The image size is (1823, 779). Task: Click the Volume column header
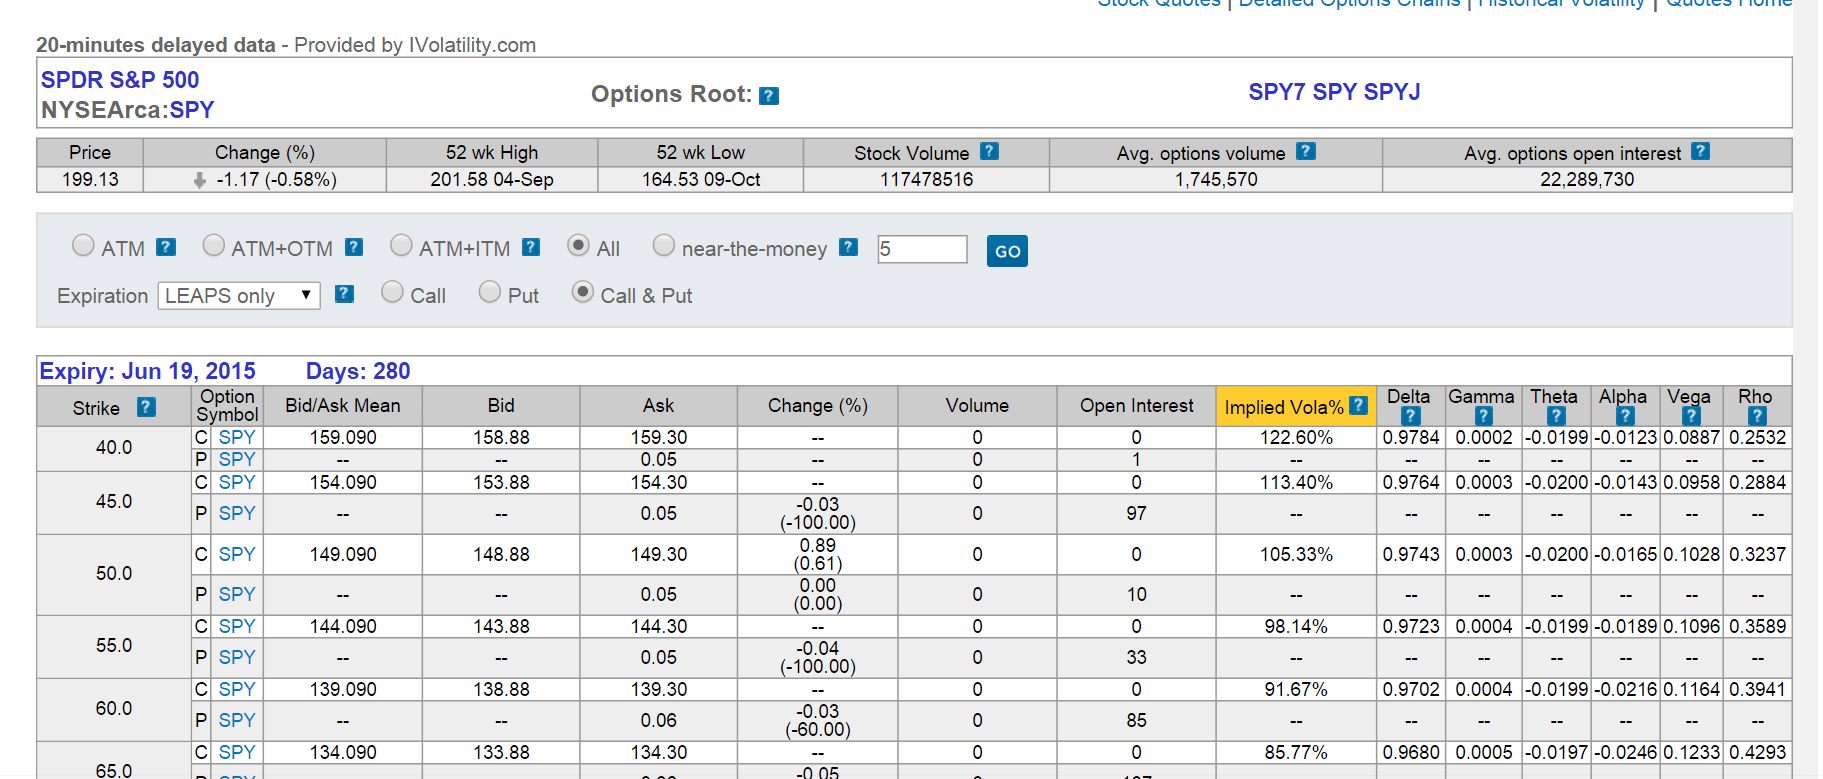pyautogui.click(x=977, y=405)
